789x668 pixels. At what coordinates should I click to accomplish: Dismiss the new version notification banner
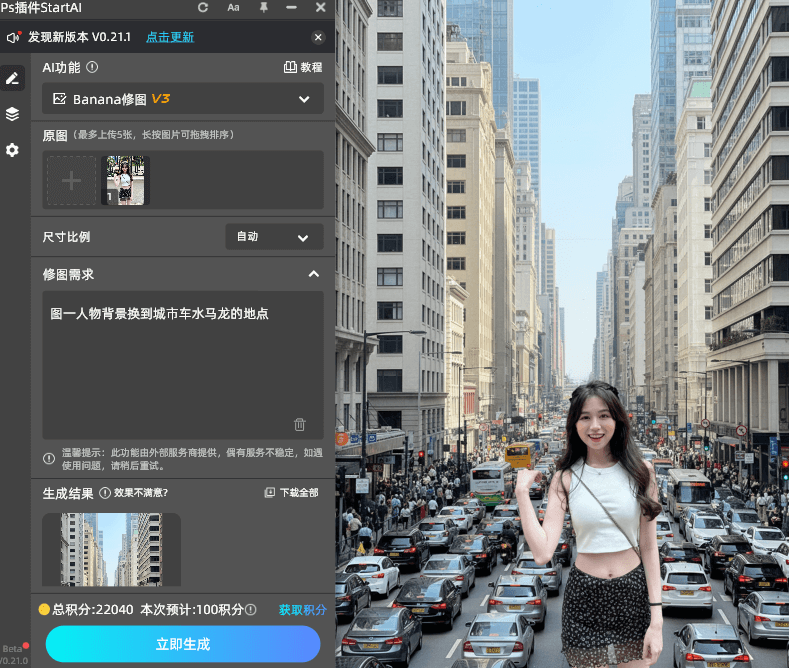[318, 37]
